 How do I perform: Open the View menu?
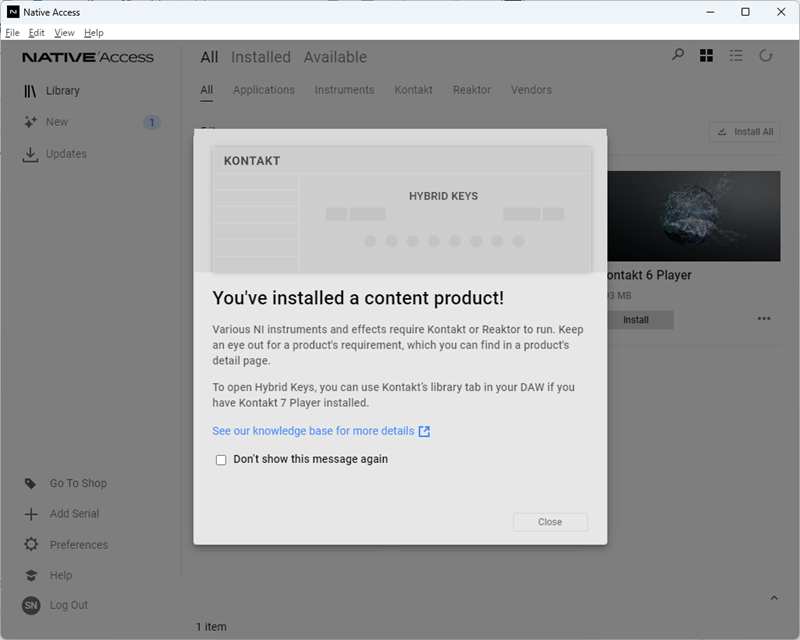click(64, 33)
